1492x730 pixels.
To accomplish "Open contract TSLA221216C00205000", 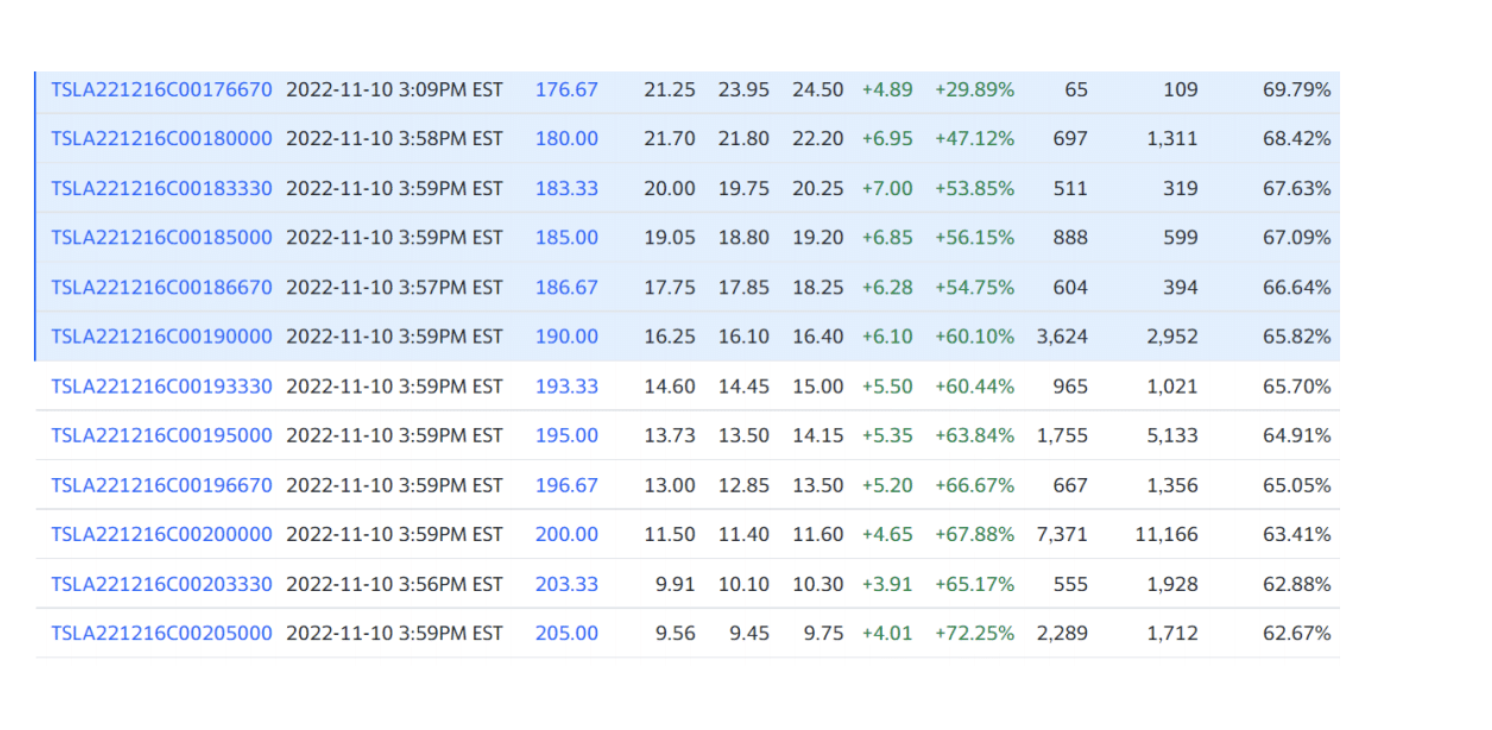I will coord(161,633).
